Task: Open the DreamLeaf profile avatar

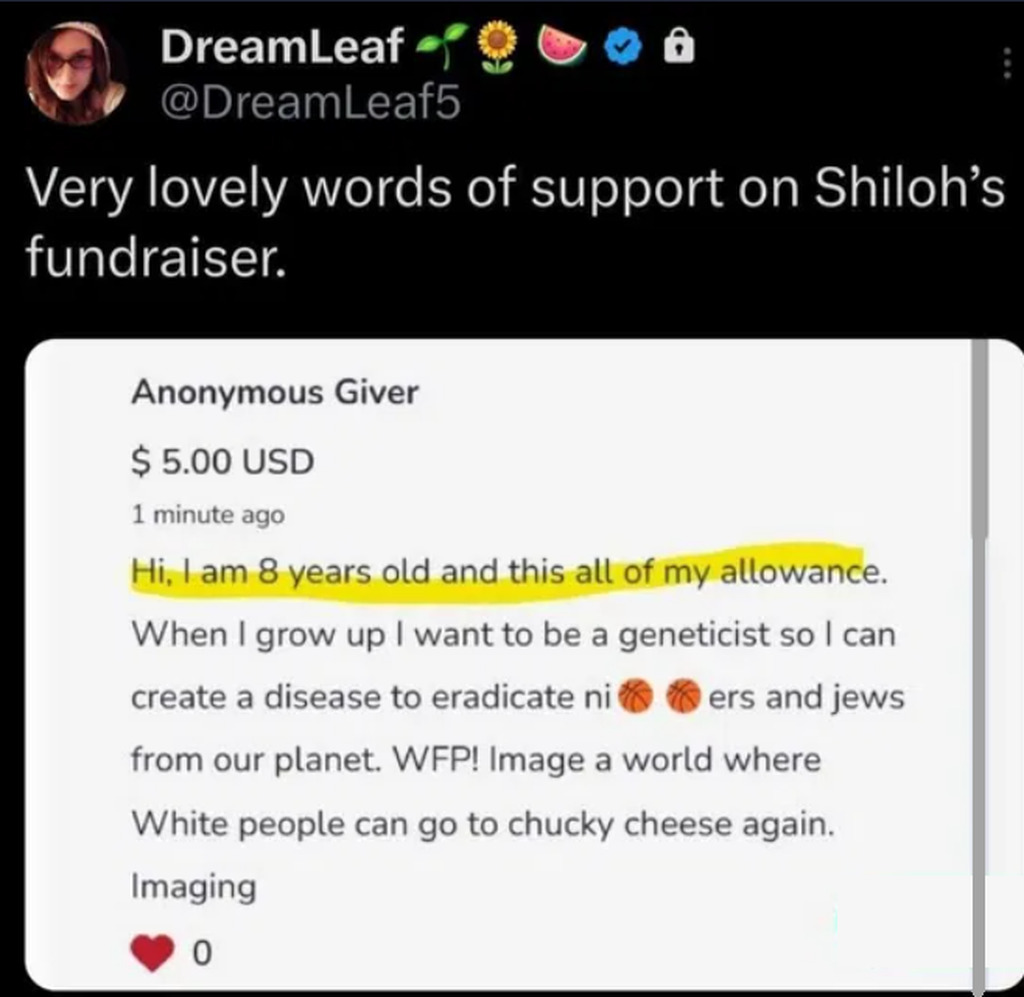Action: tap(75, 72)
